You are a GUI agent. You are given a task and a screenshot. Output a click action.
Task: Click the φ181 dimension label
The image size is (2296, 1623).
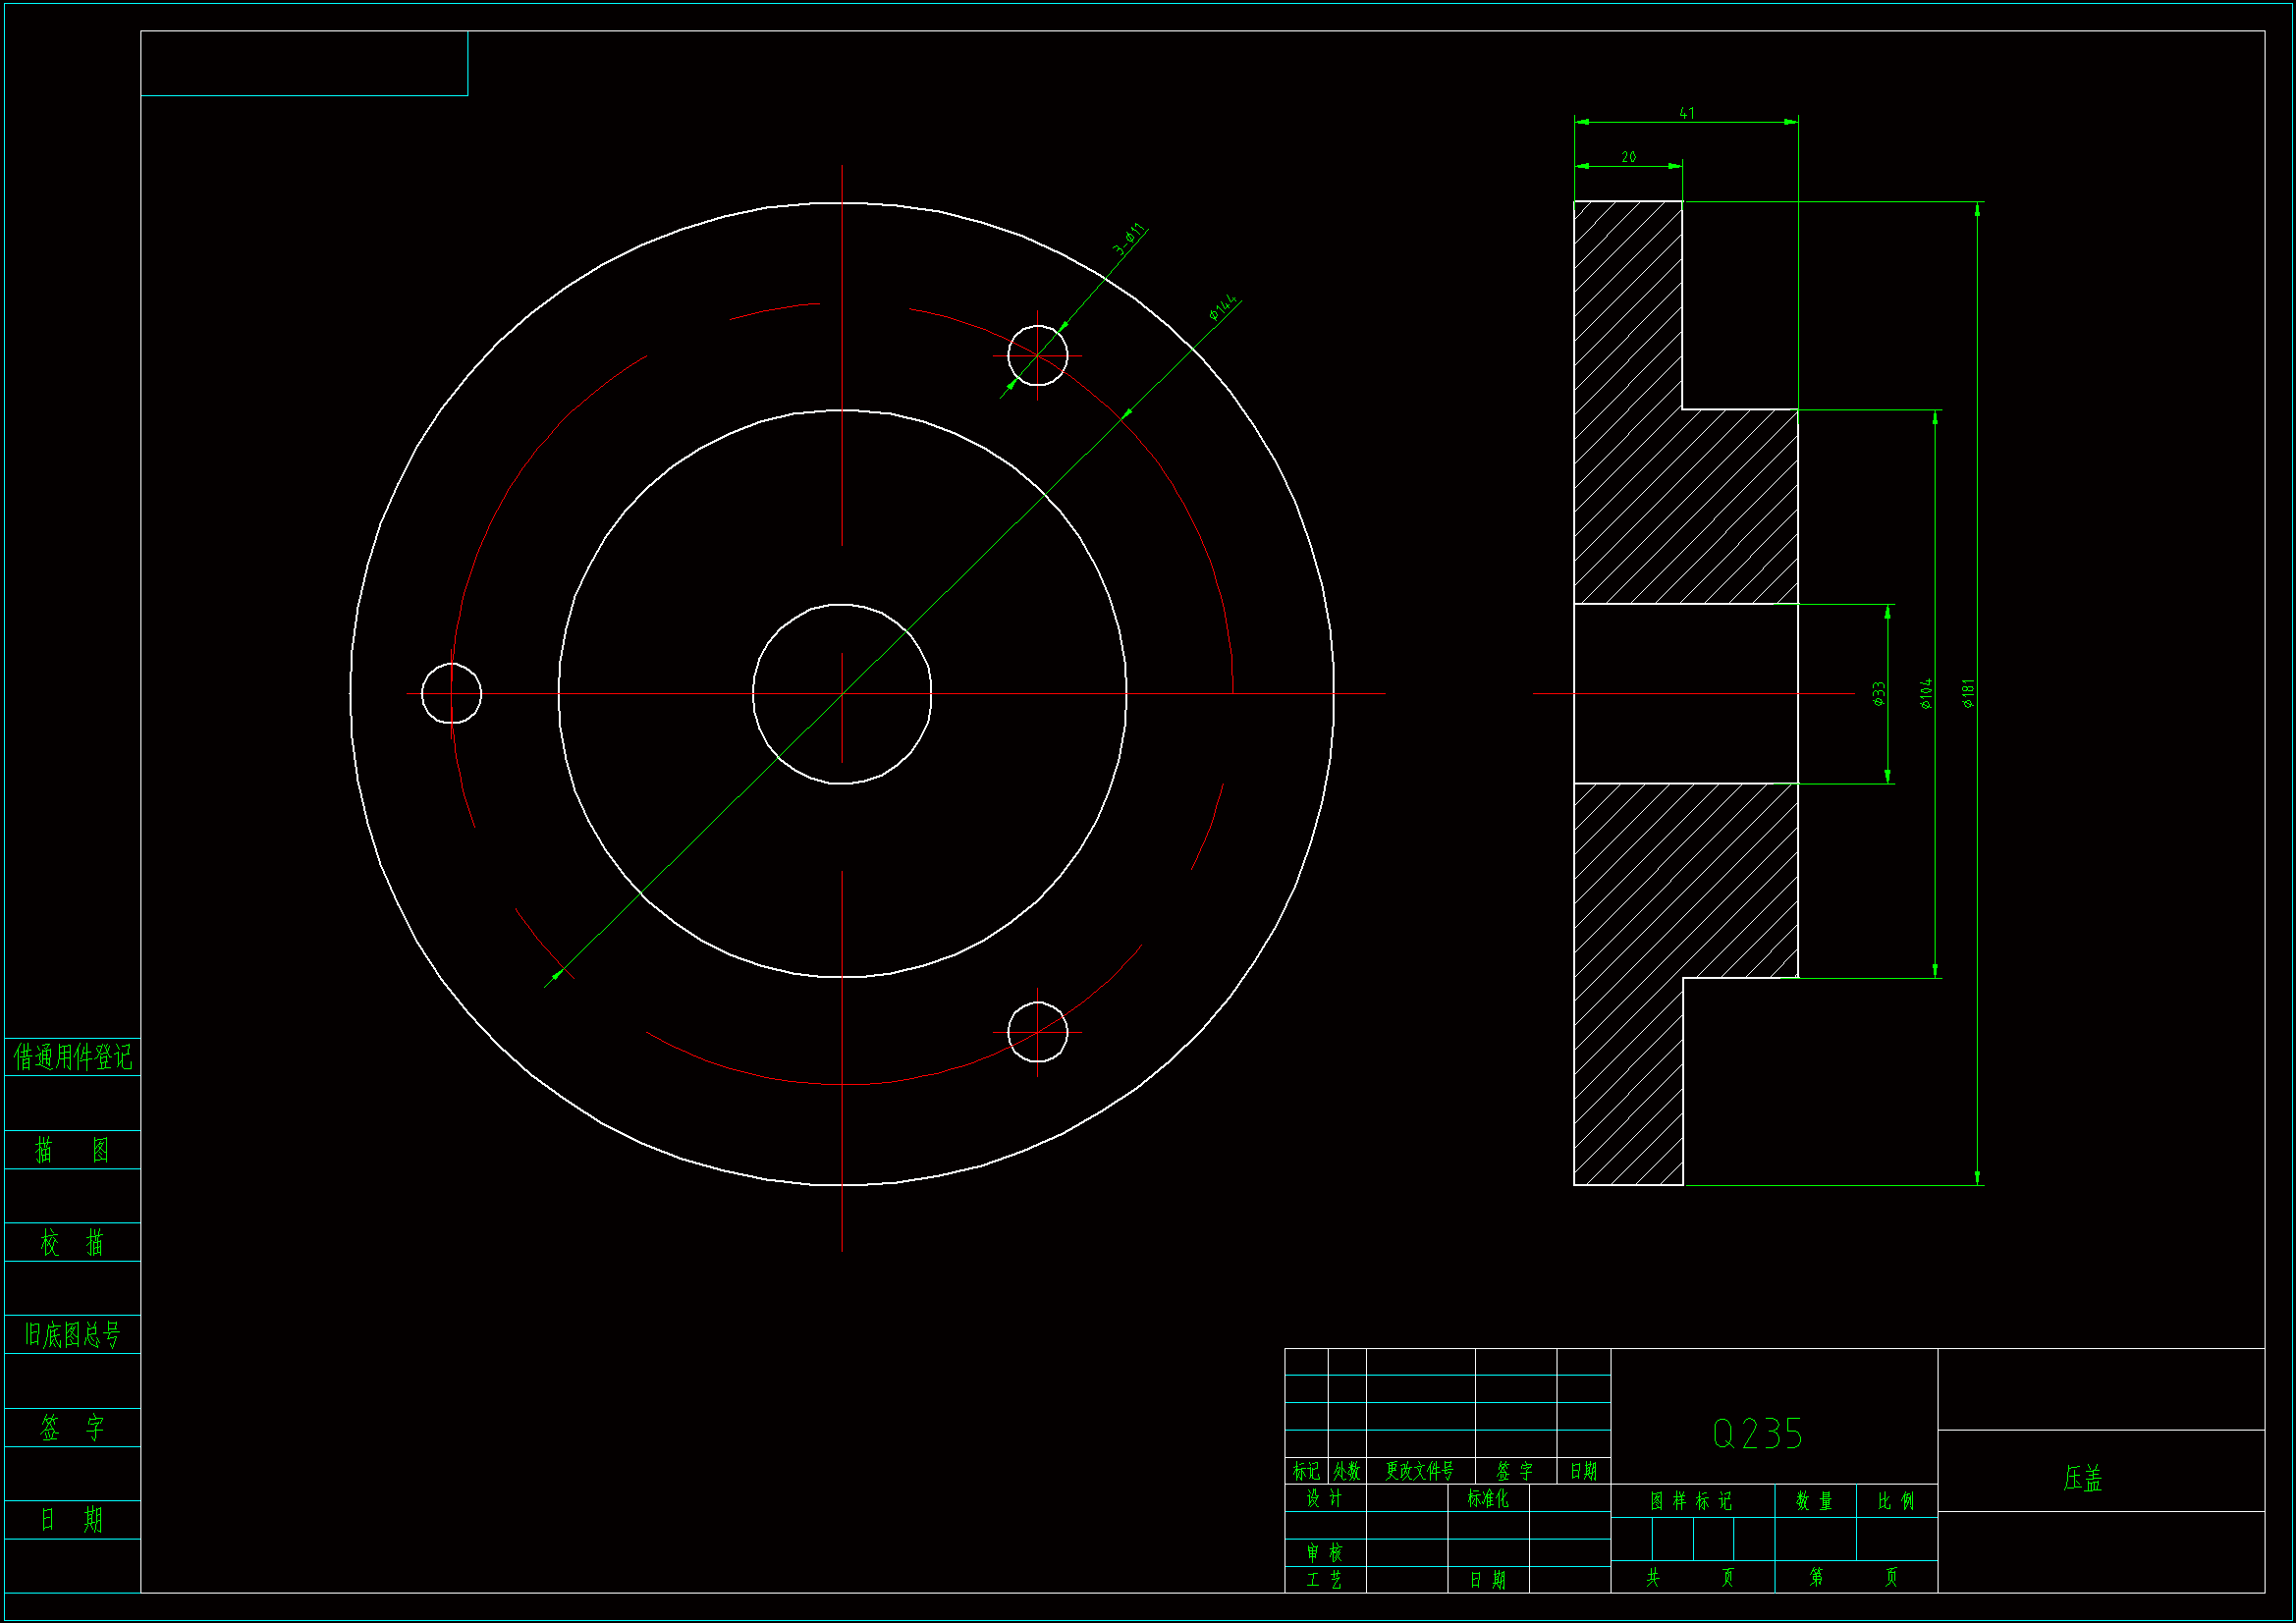click(1968, 693)
